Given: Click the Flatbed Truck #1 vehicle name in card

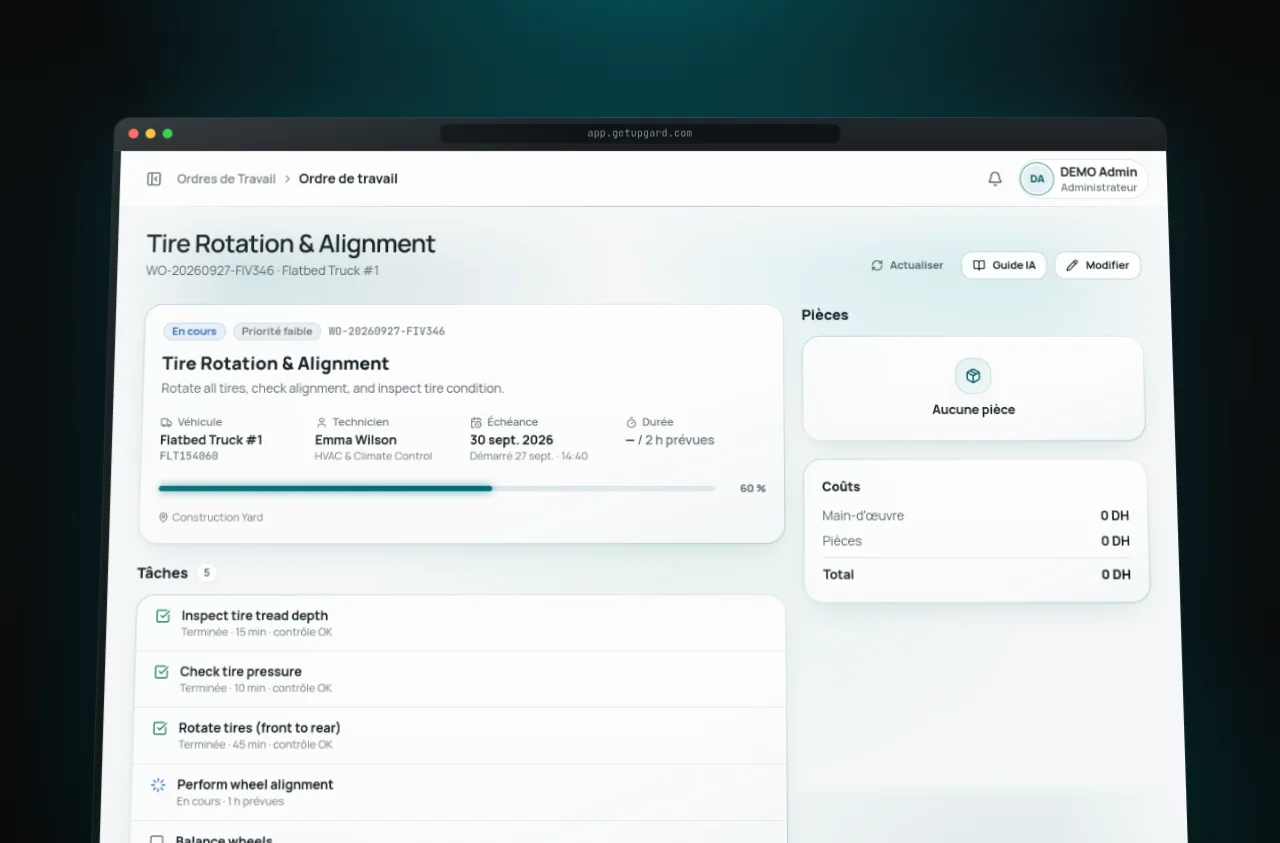Looking at the screenshot, I should tap(211, 440).
